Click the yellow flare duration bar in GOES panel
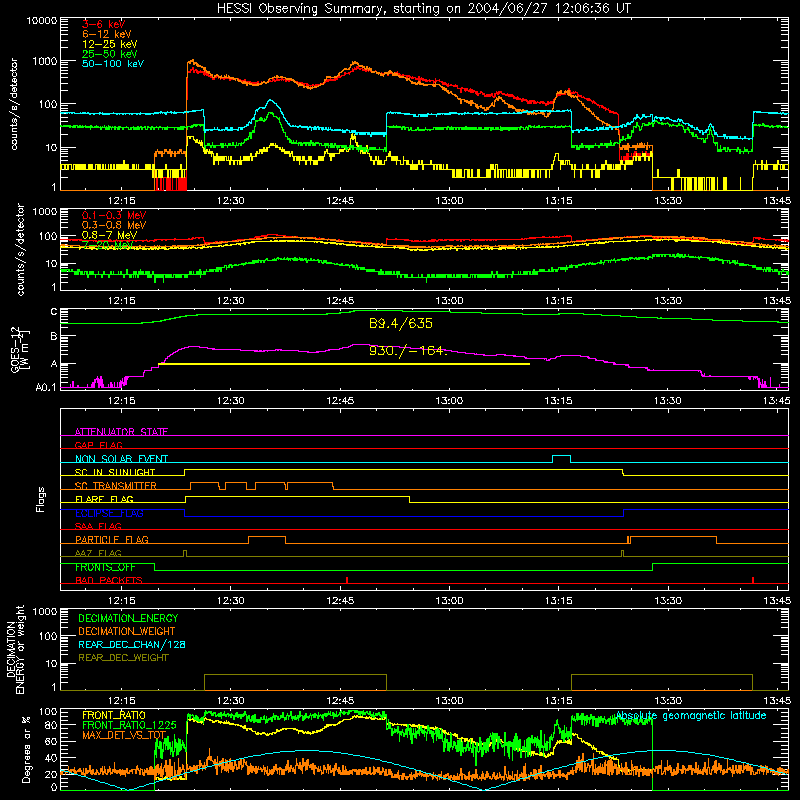Image resolution: width=800 pixels, height=800 pixels. tap(344, 364)
